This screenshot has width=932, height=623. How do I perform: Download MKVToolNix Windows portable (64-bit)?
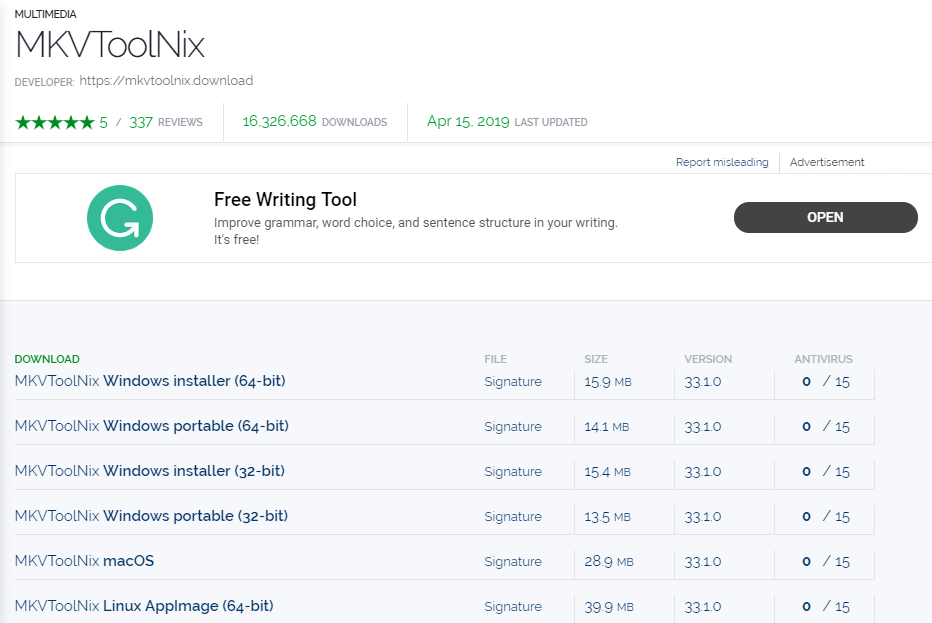[x=152, y=426]
